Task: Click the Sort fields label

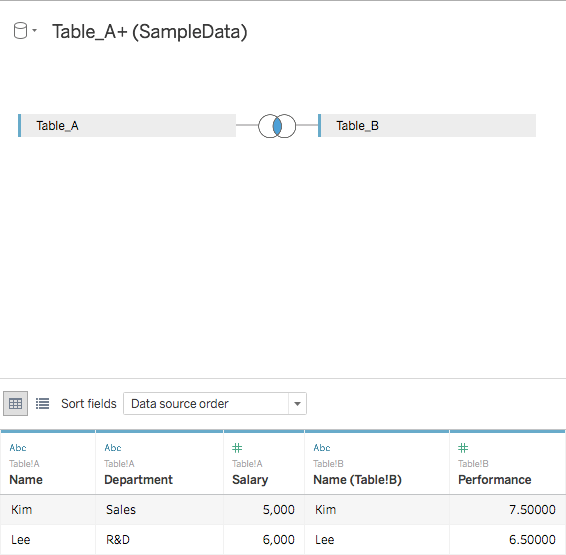Action: tap(89, 403)
